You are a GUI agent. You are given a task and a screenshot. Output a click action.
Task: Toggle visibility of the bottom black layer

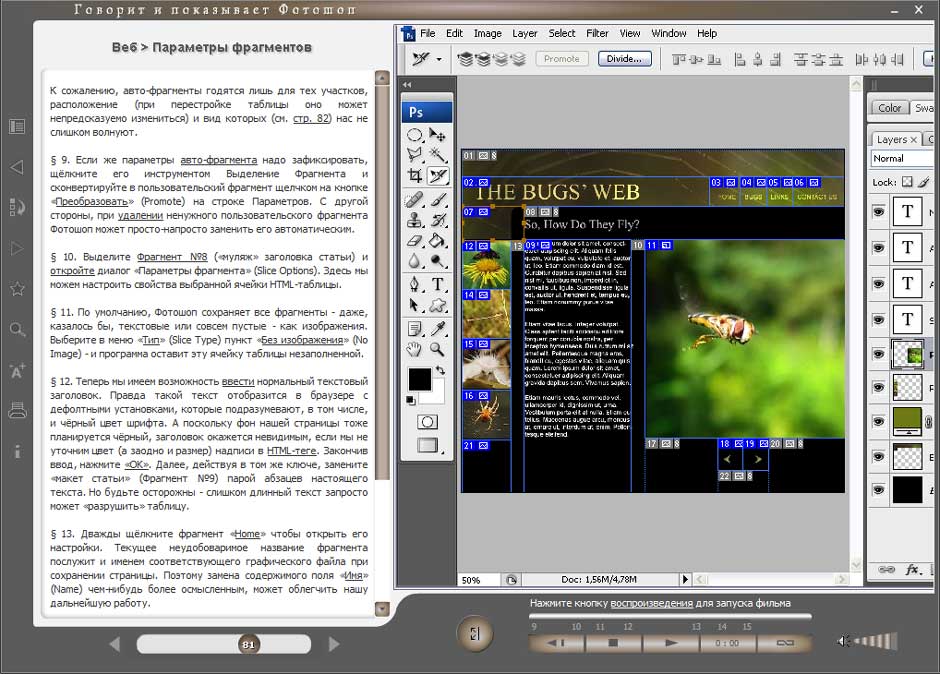pos(879,490)
